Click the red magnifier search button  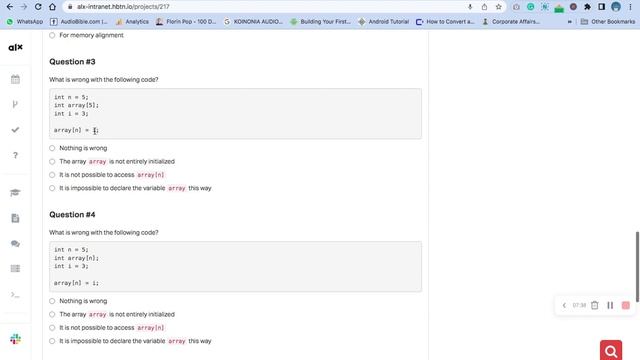pos(611,350)
